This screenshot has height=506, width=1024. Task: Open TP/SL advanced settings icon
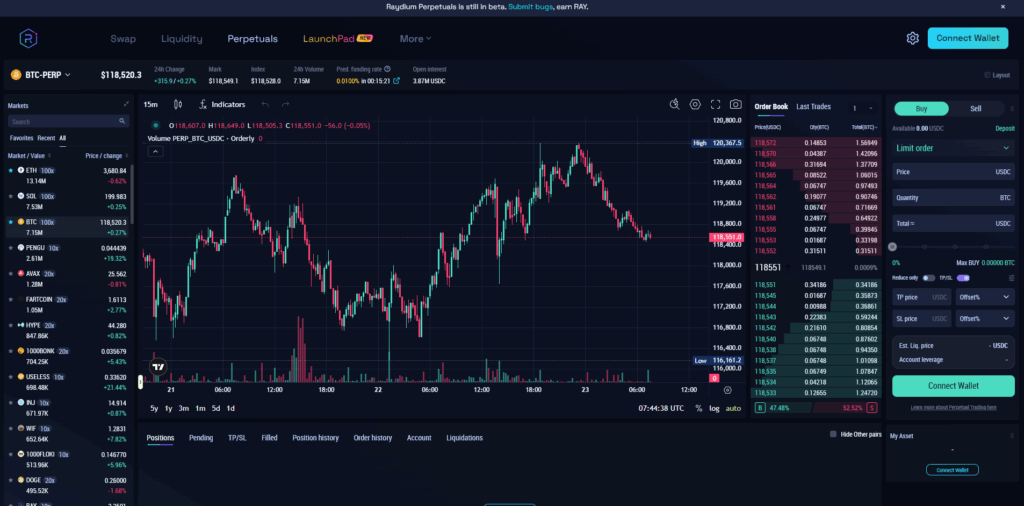(x=1012, y=278)
